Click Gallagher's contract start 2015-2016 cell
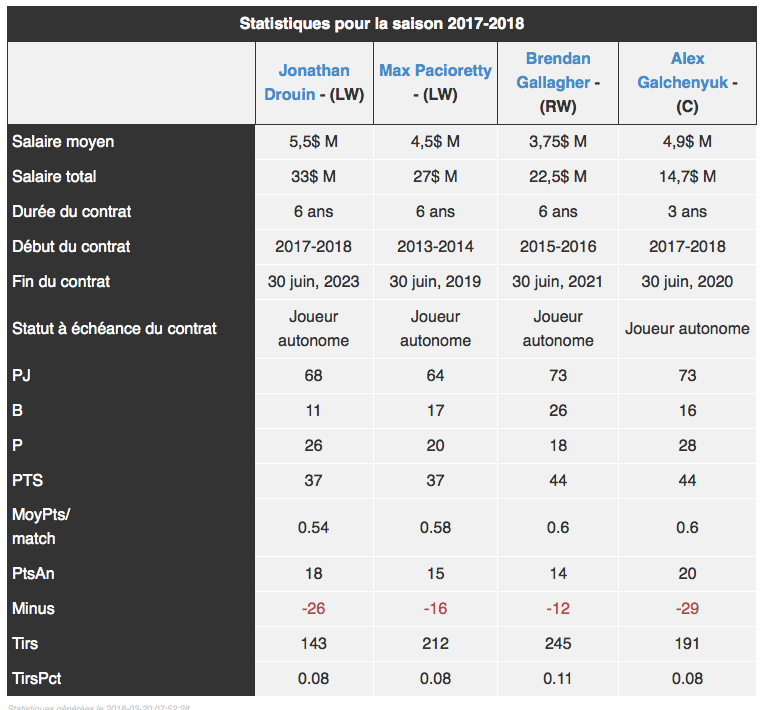The width and height of the screenshot is (768, 710). pos(558,246)
